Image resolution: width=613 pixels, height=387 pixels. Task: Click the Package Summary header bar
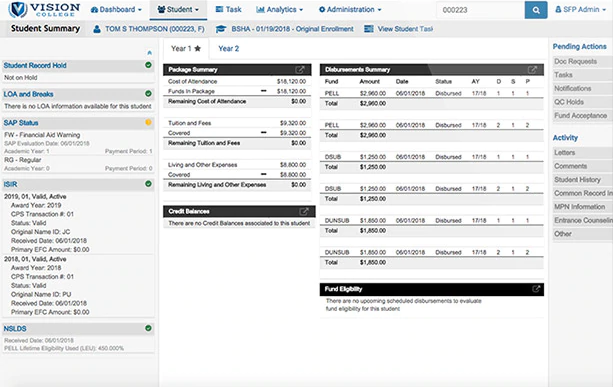click(237, 70)
